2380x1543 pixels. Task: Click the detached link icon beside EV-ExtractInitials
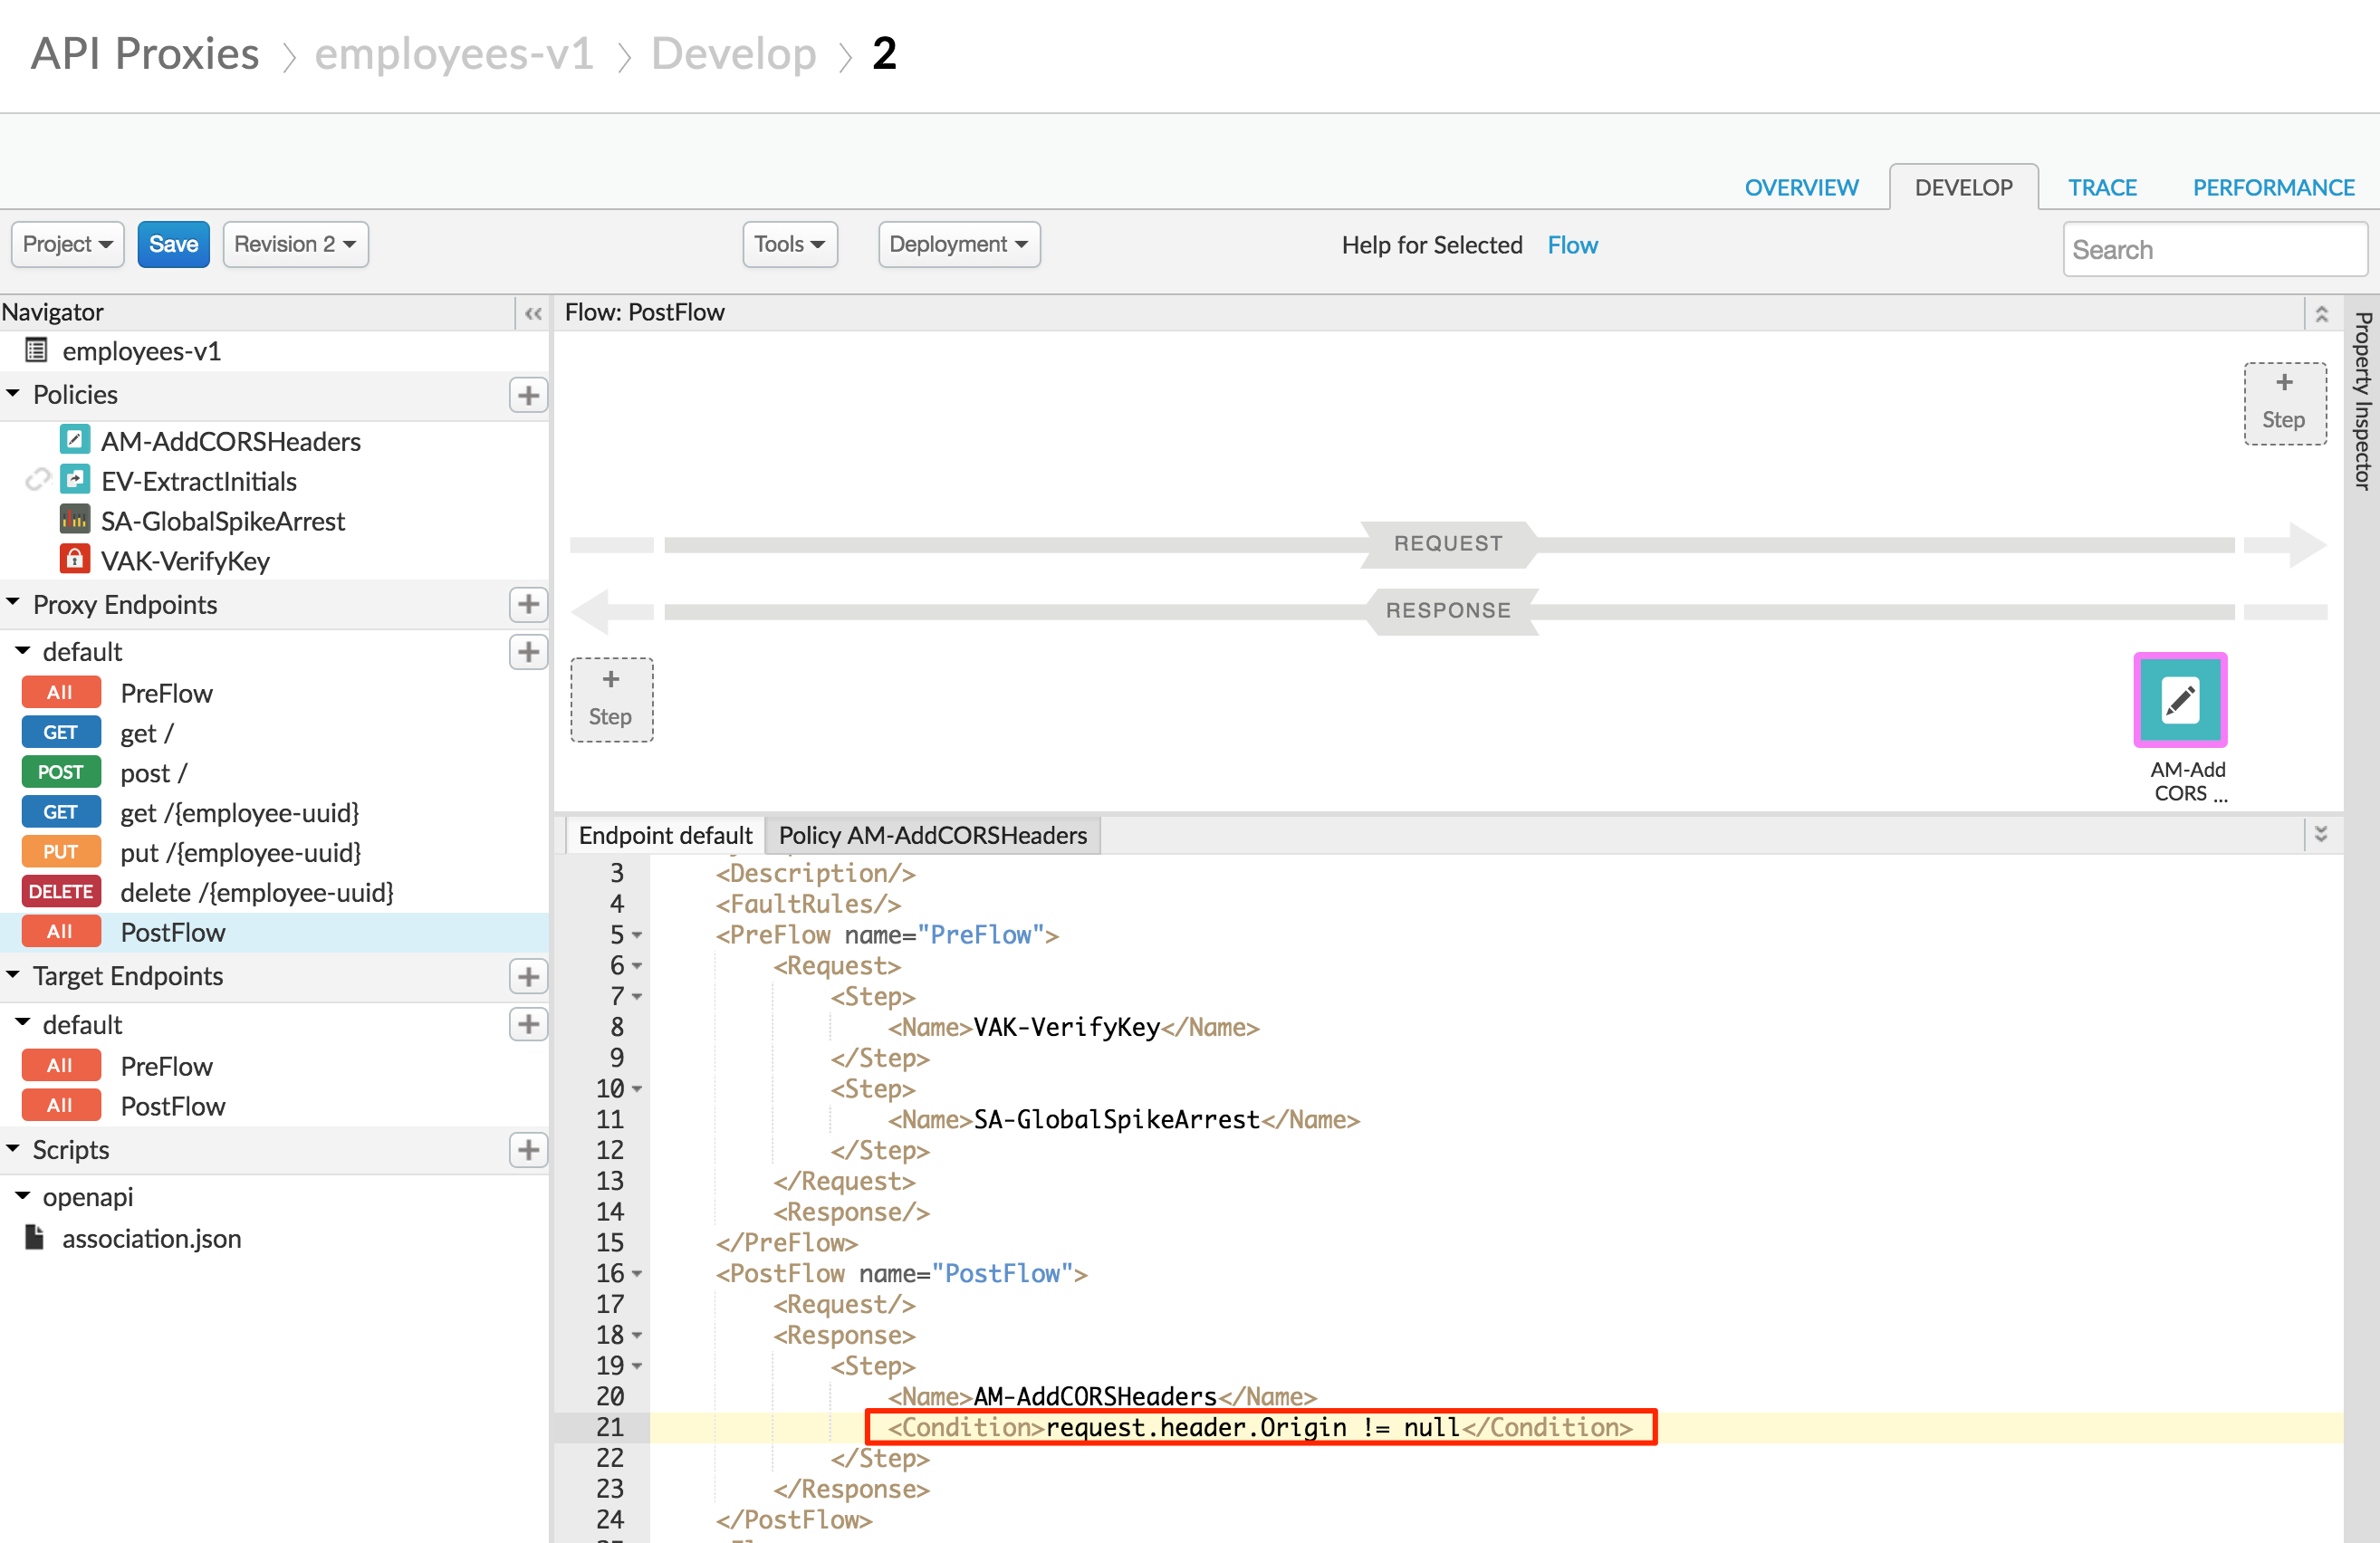coord(37,480)
